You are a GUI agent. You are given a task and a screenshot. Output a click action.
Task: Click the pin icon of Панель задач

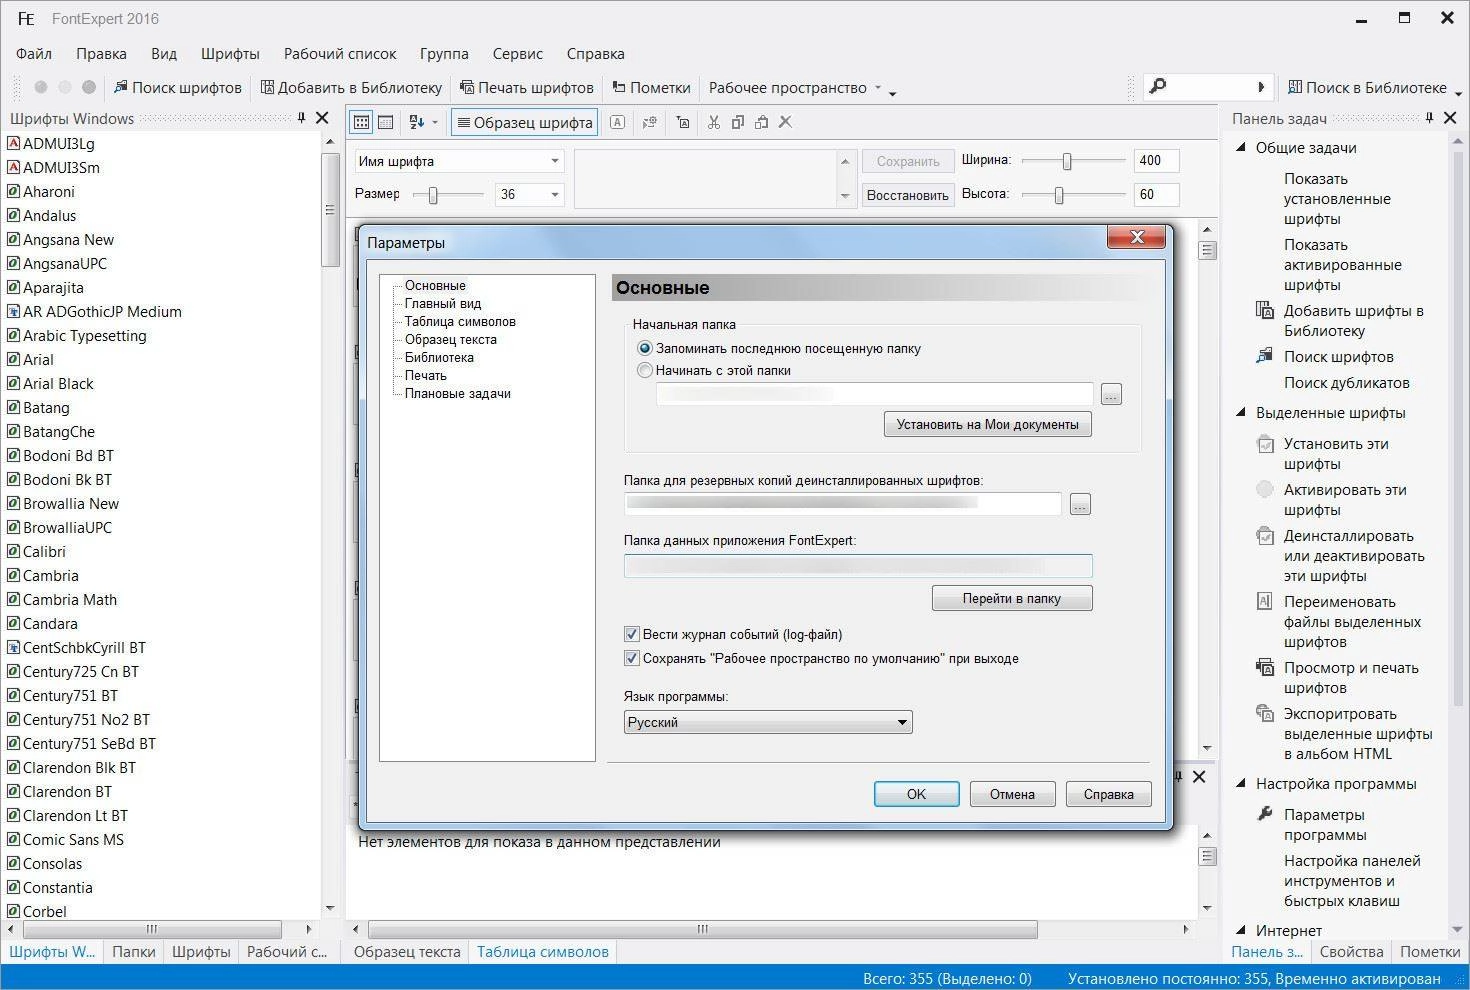click(1430, 118)
